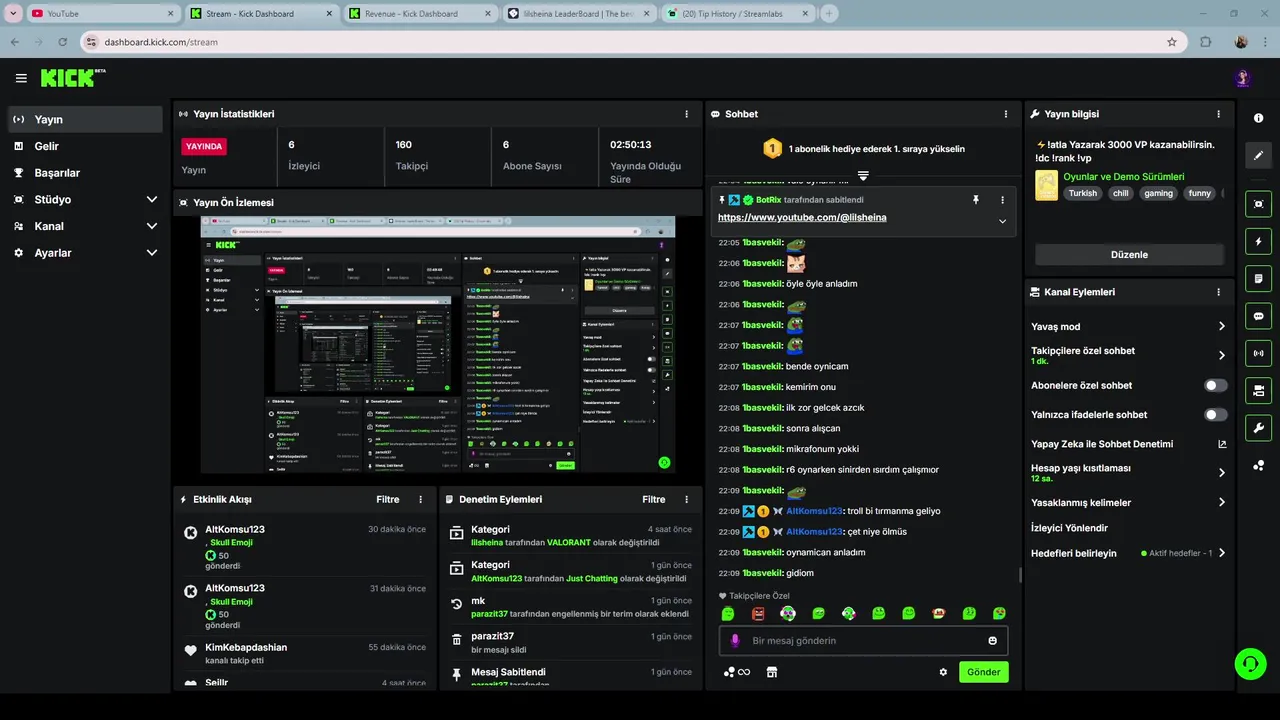The image size is (1280, 720).
Task: Click the three-dots cluster icon in right sidebar
Action: pos(1258,466)
